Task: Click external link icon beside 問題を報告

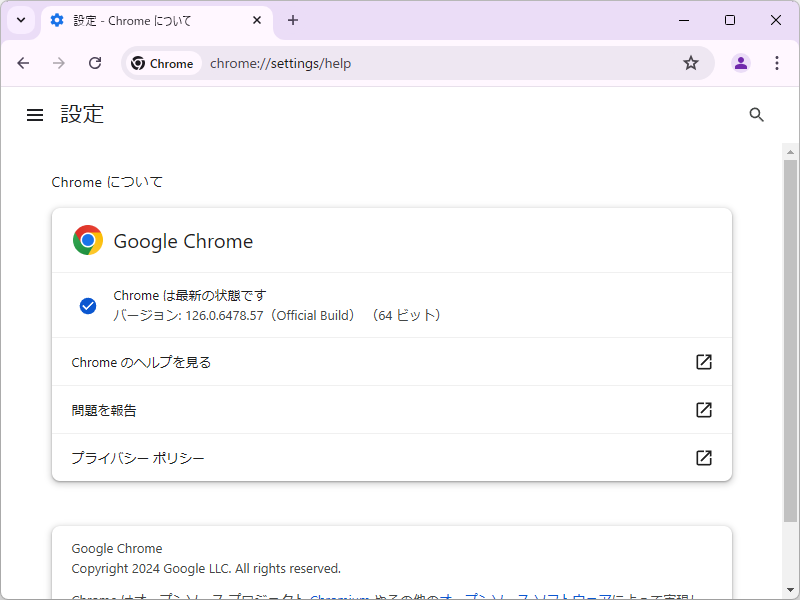Action: [704, 410]
